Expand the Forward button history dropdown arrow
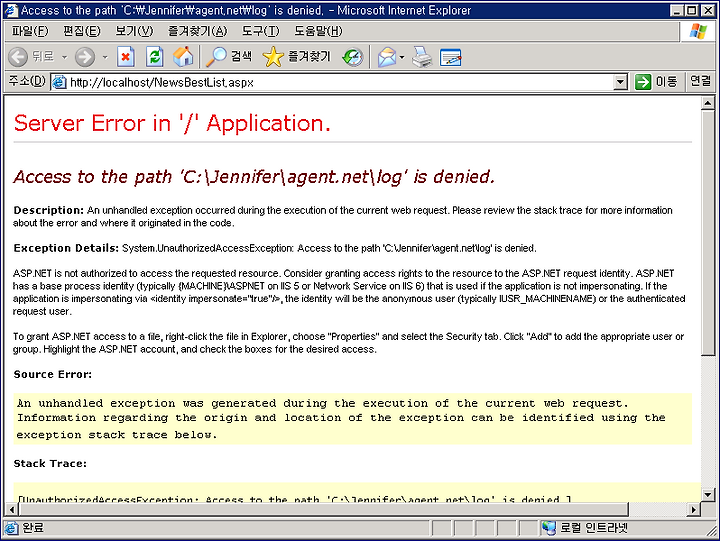Viewport: 720px width, 541px height. click(105, 57)
